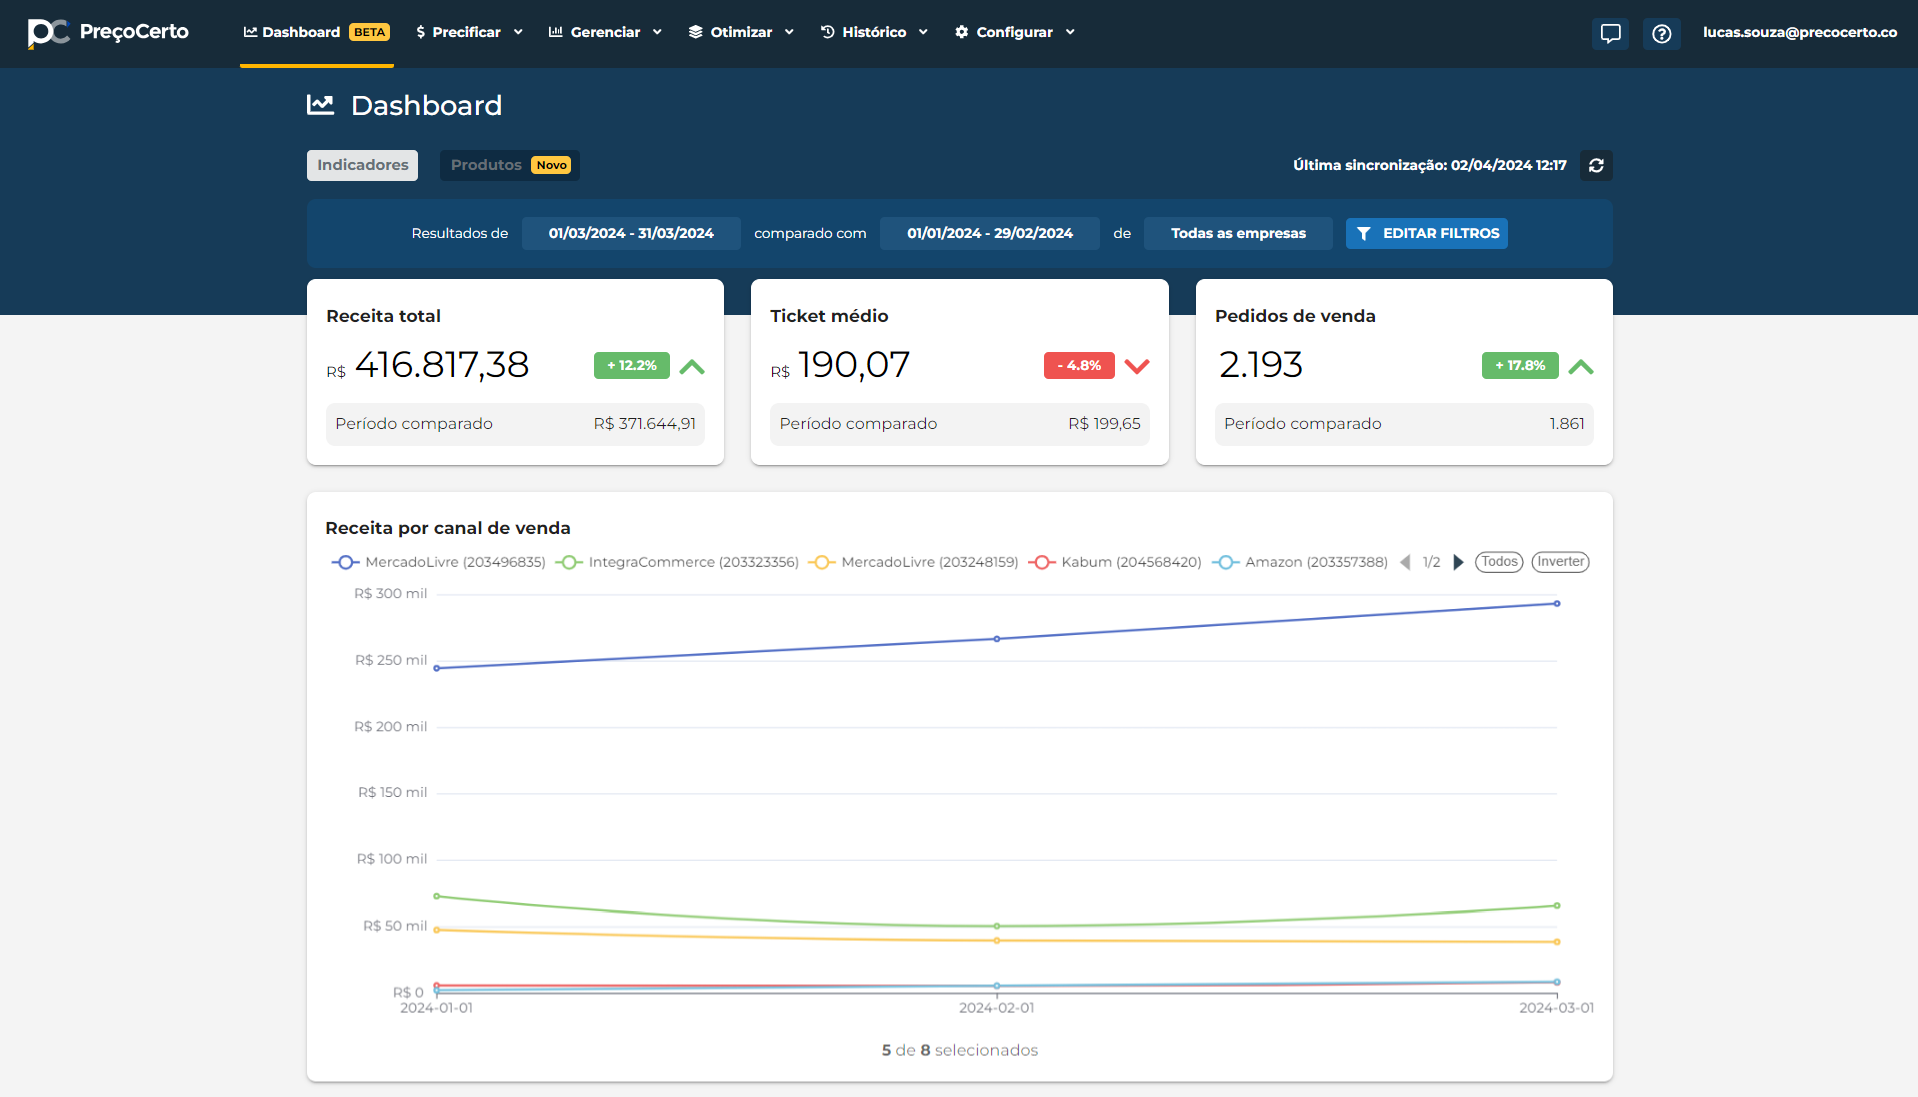
Task: Click the R$ 300 mil axis label
Action: (x=391, y=594)
